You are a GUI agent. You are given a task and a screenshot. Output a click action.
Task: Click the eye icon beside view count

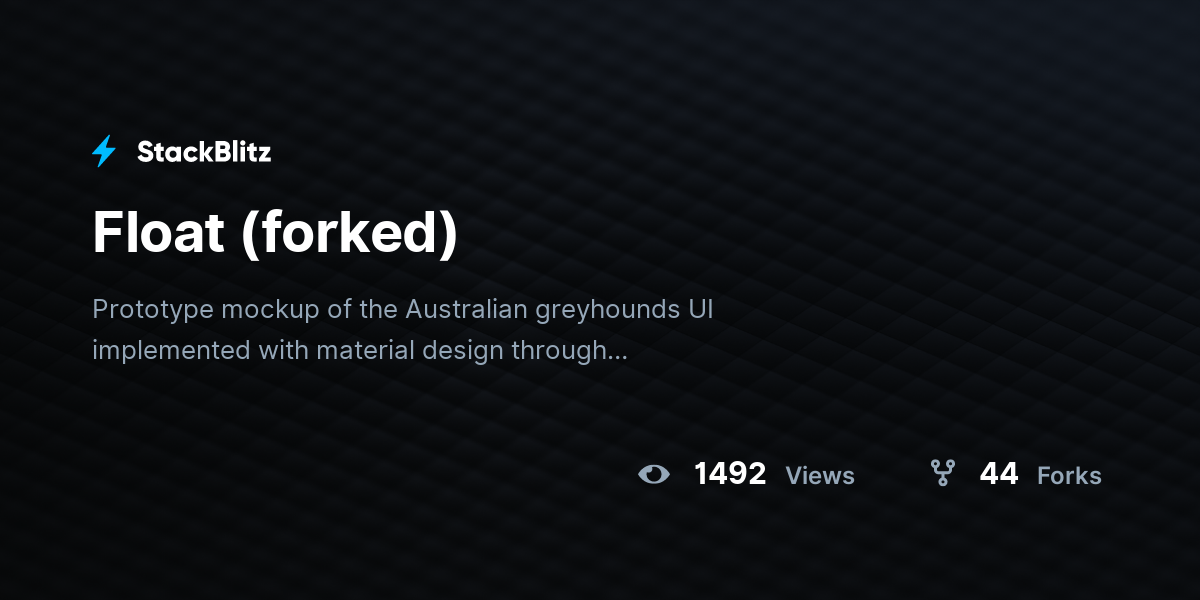[x=654, y=474]
